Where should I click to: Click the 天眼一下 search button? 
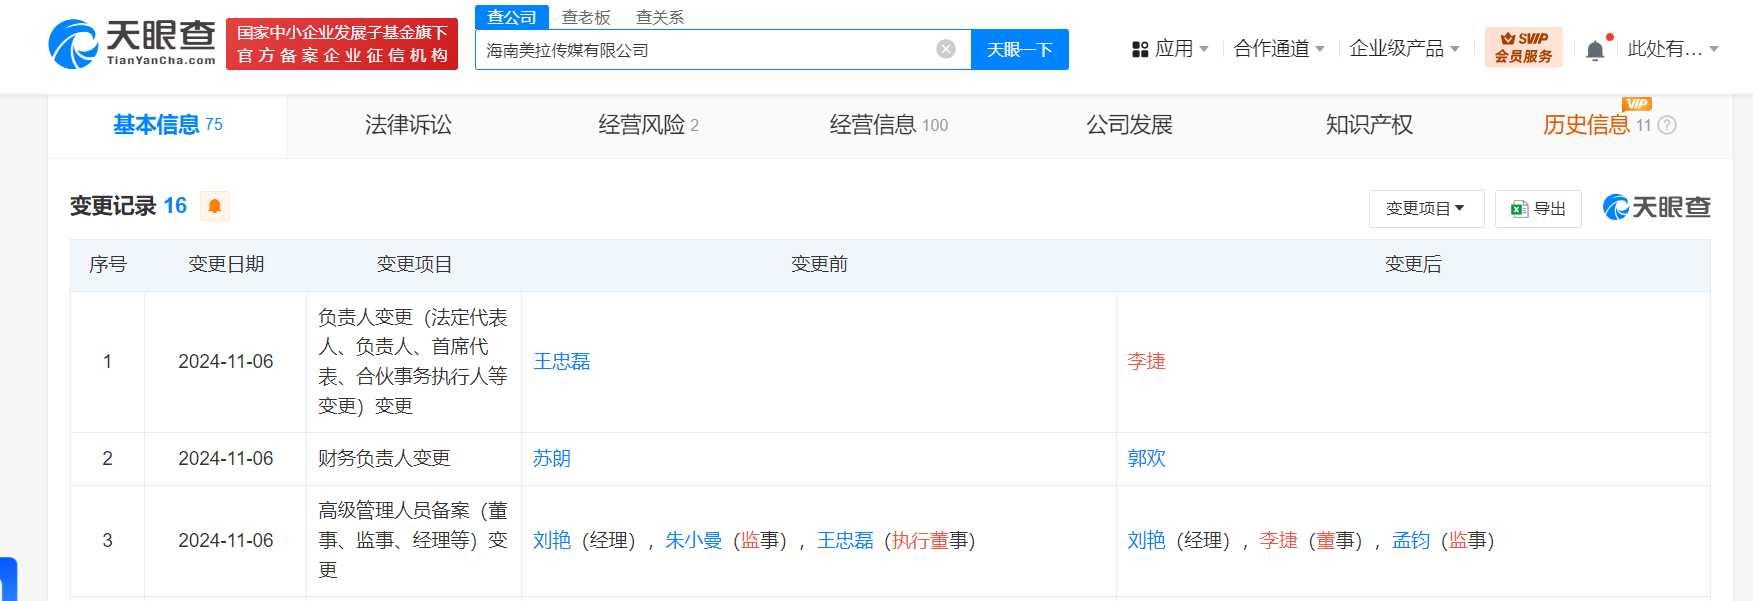coord(1019,49)
